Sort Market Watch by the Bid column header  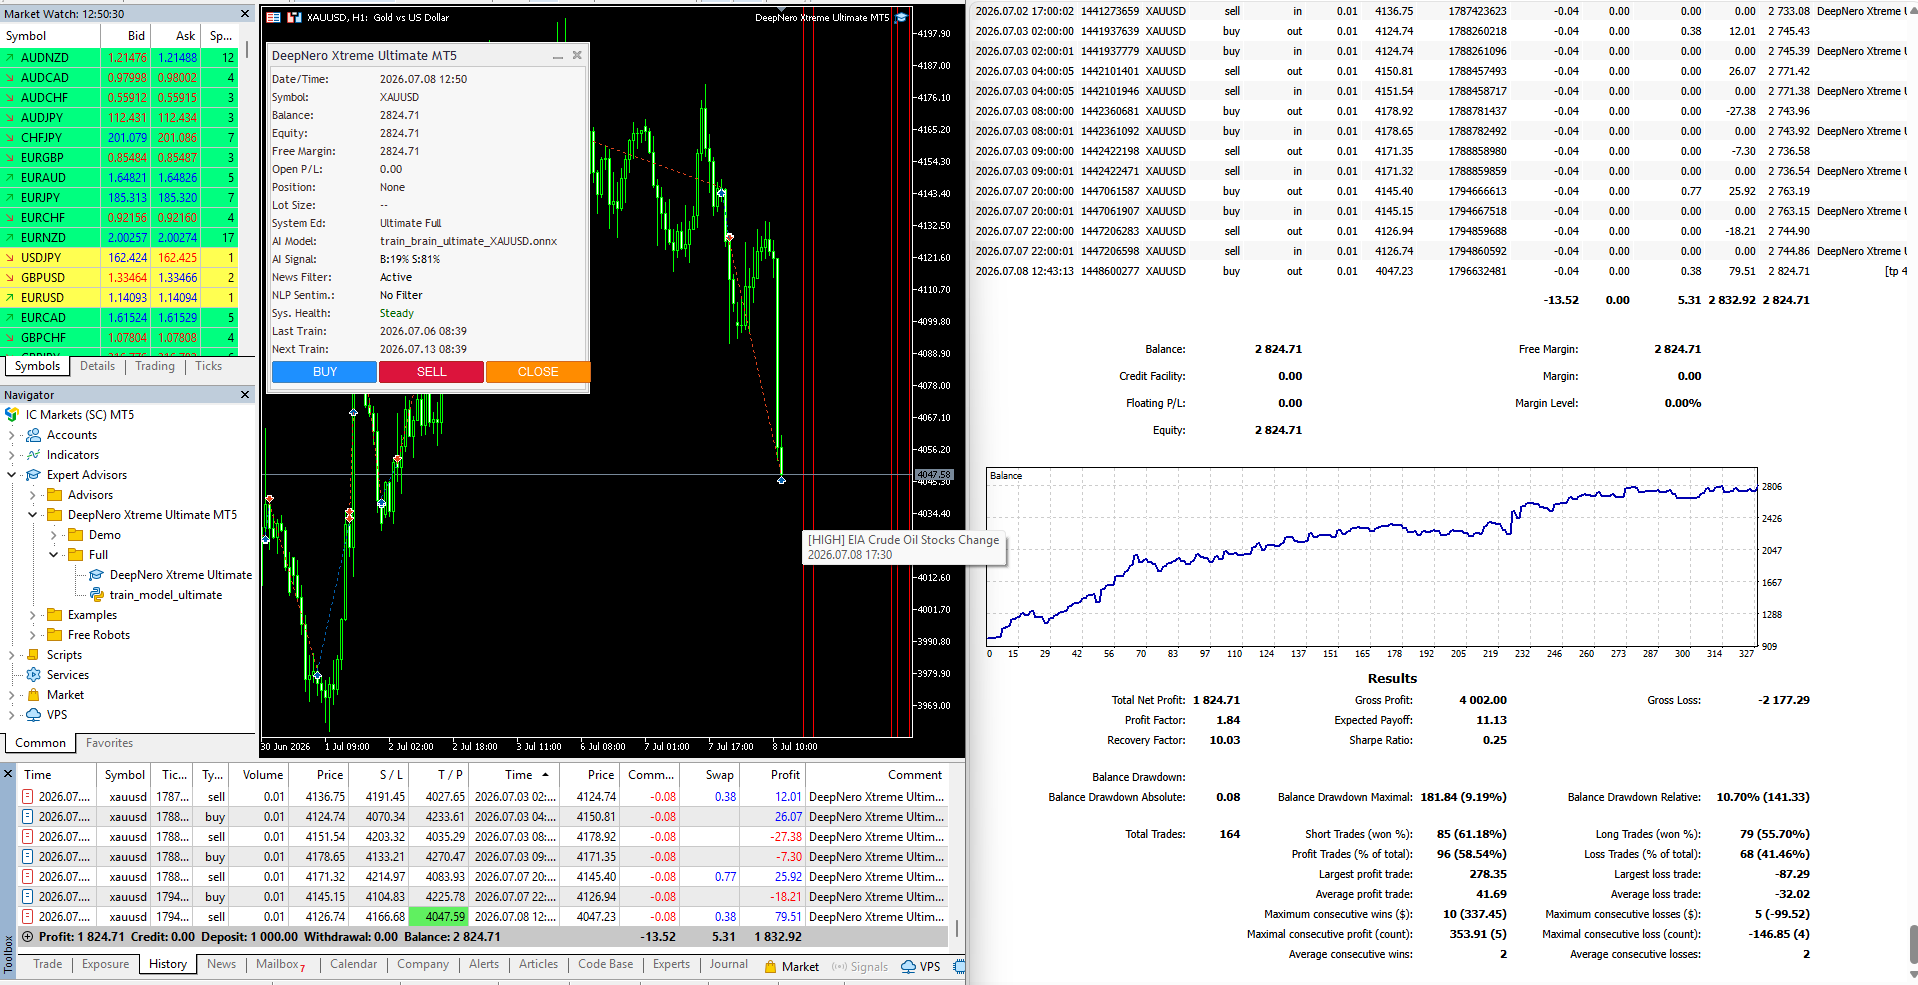click(x=127, y=35)
